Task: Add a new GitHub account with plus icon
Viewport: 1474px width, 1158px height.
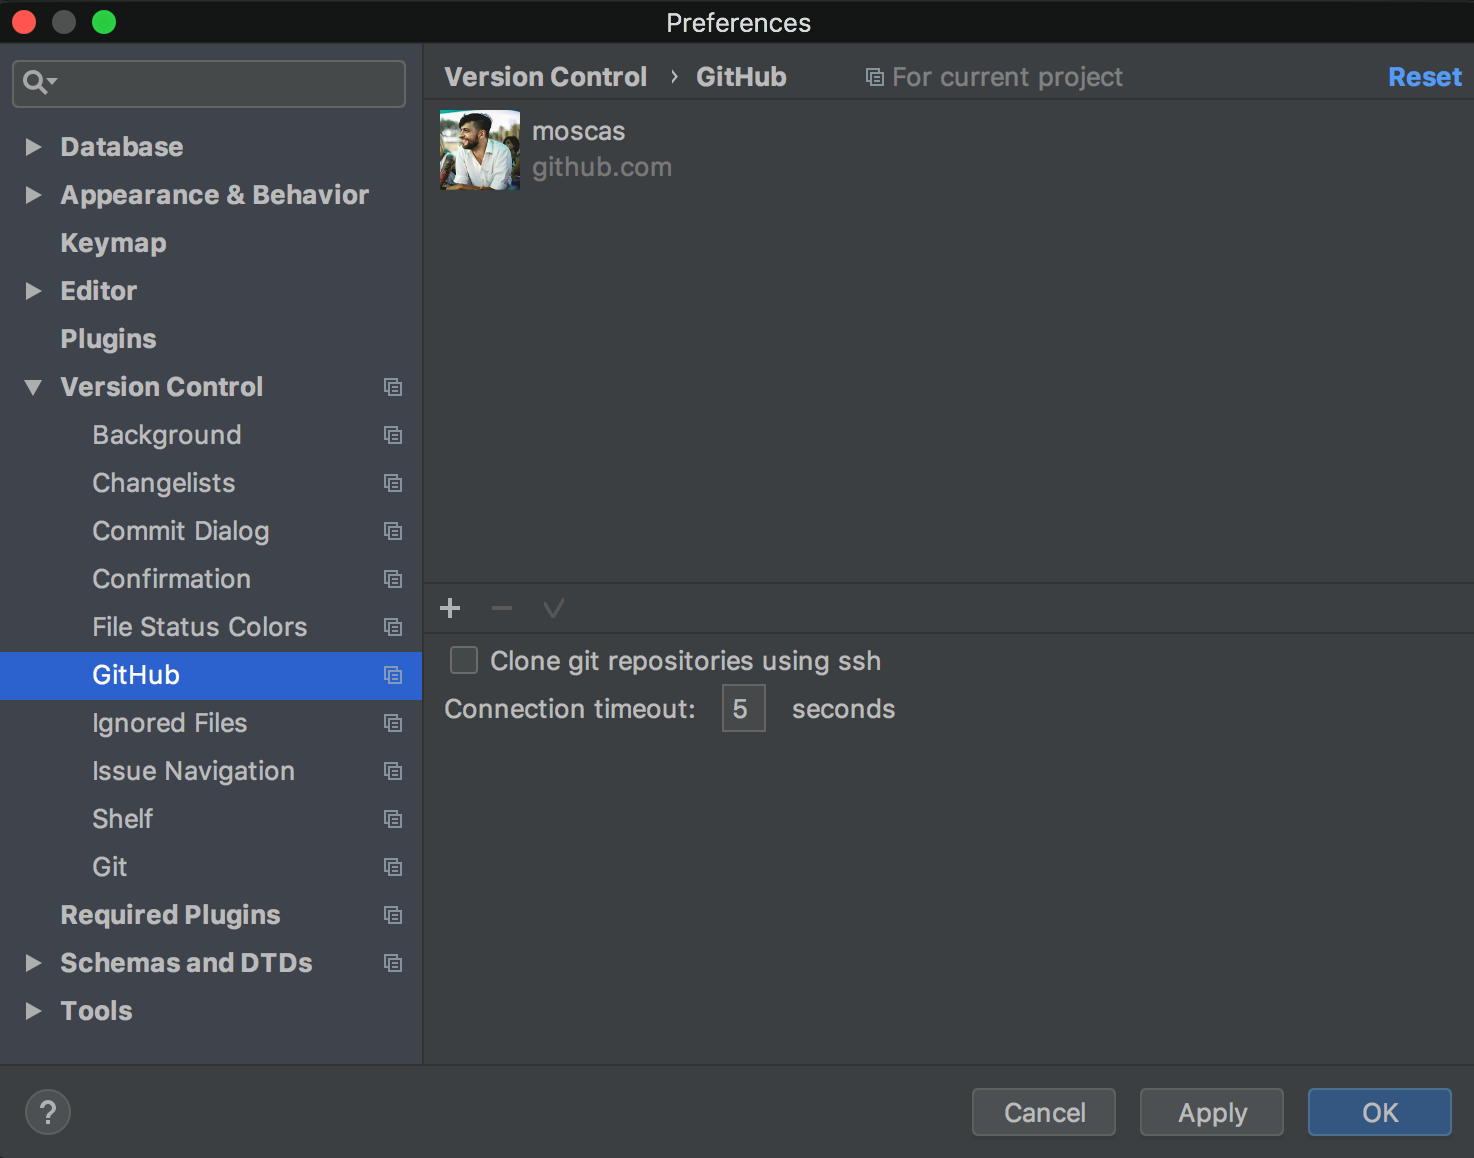Action: 450,608
